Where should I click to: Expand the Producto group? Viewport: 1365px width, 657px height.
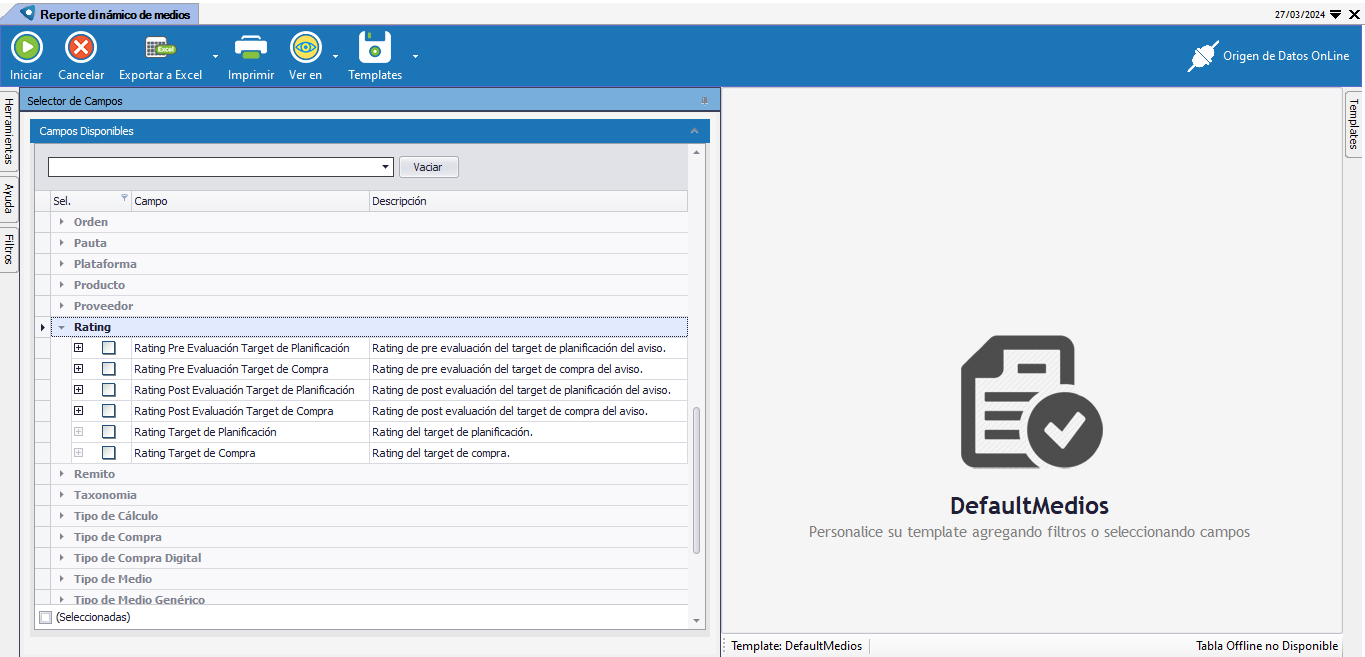(x=62, y=285)
